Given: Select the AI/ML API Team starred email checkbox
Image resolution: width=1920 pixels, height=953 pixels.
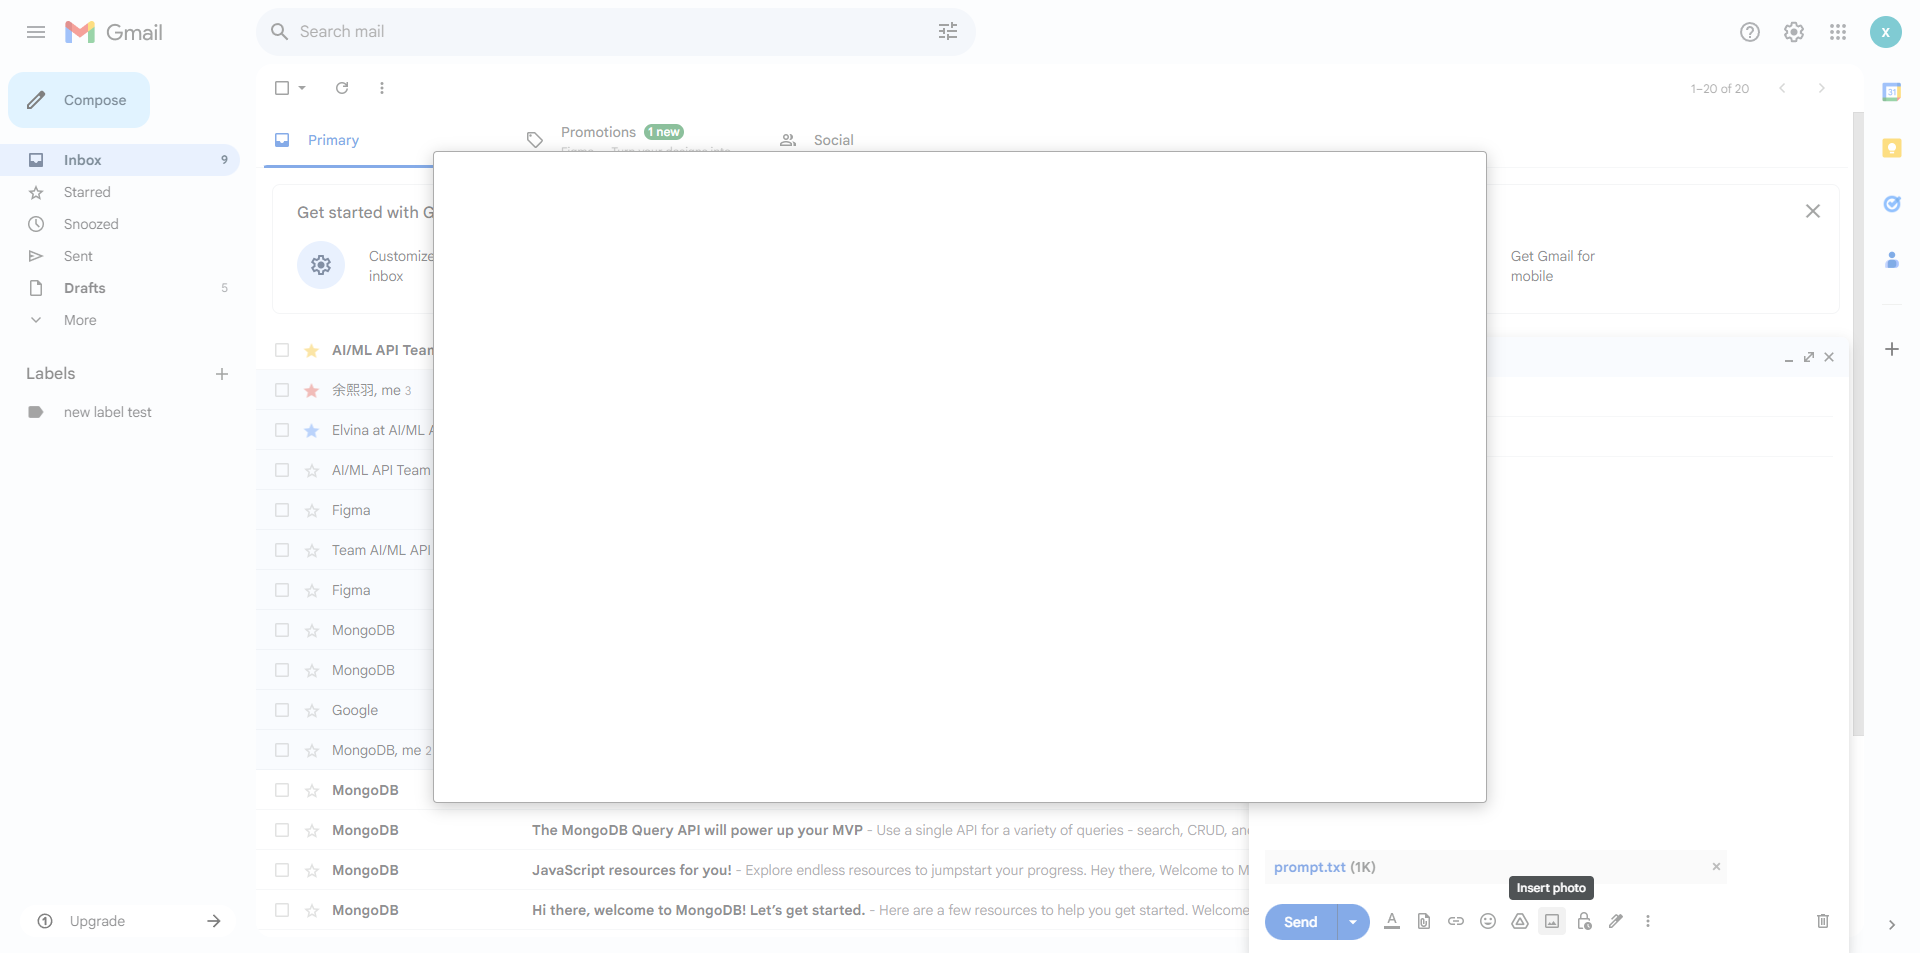Looking at the screenshot, I should tap(282, 350).
